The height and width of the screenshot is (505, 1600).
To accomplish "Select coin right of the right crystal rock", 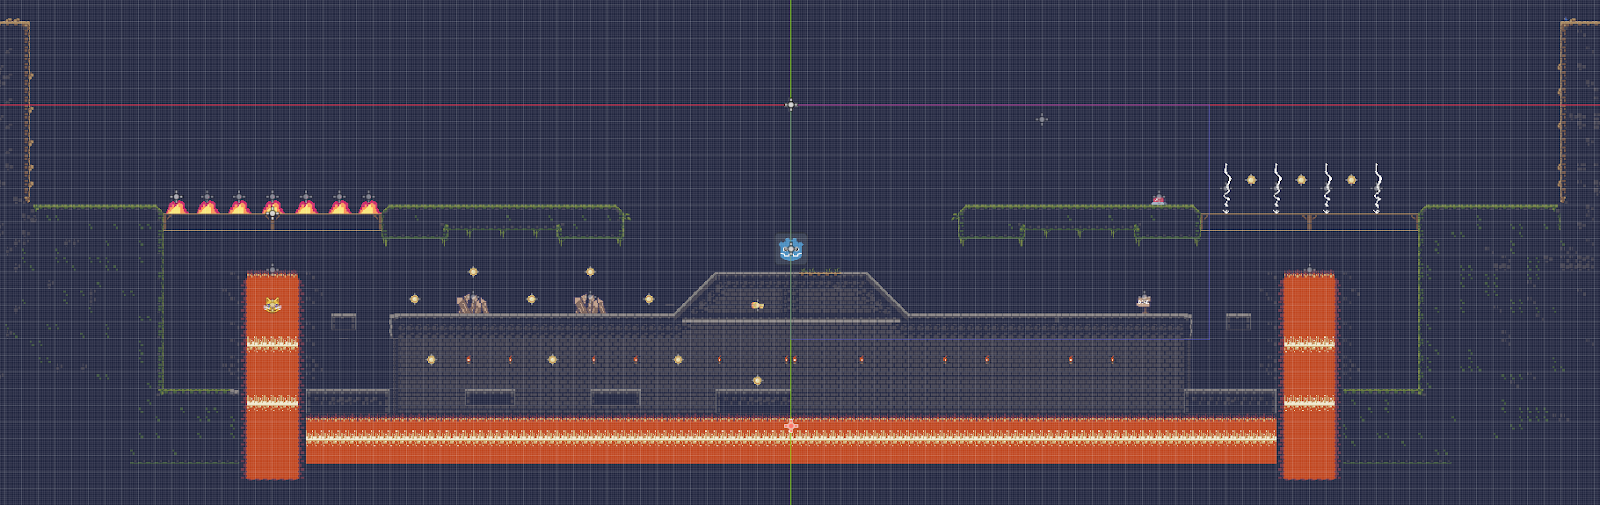I will click(x=649, y=299).
